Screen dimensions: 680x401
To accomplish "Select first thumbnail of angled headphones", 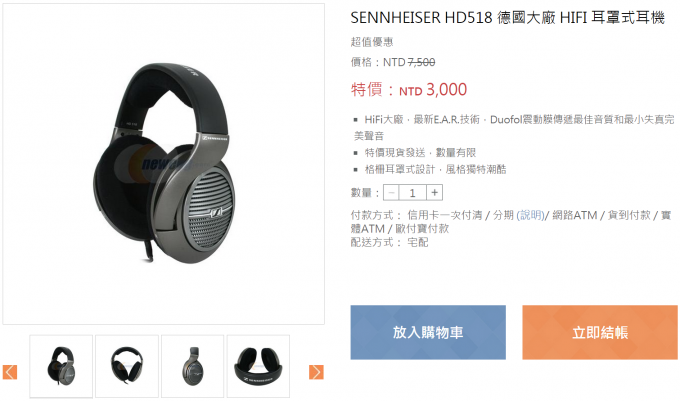I will point(61,366).
